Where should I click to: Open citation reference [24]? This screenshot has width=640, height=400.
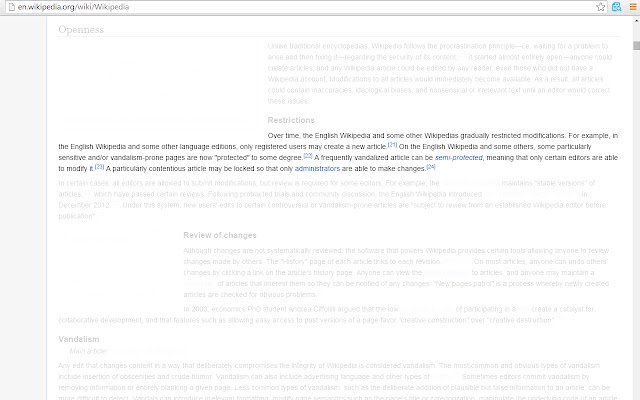[431, 167]
